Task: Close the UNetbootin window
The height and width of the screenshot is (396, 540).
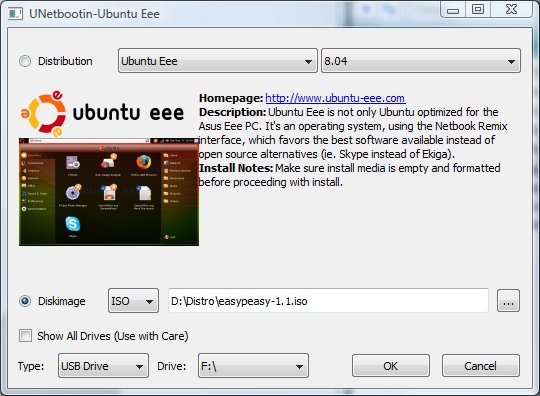Action: tap(511, 10)
